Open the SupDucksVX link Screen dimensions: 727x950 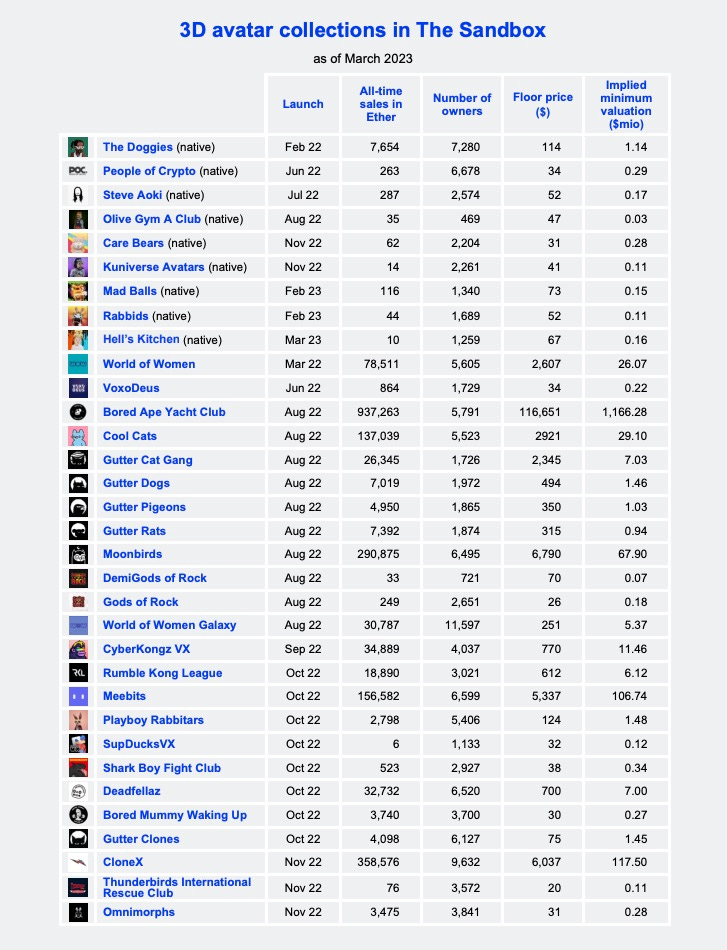point(139,744)
